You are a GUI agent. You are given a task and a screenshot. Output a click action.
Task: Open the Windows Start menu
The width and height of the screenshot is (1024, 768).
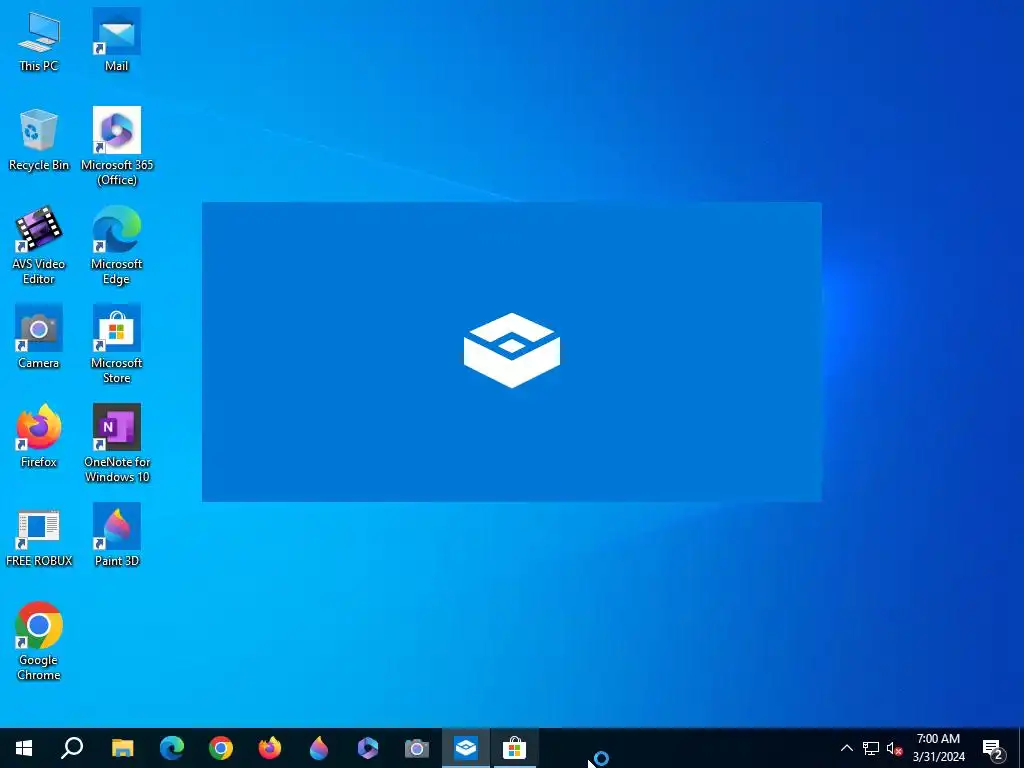[x=24, y=748]
